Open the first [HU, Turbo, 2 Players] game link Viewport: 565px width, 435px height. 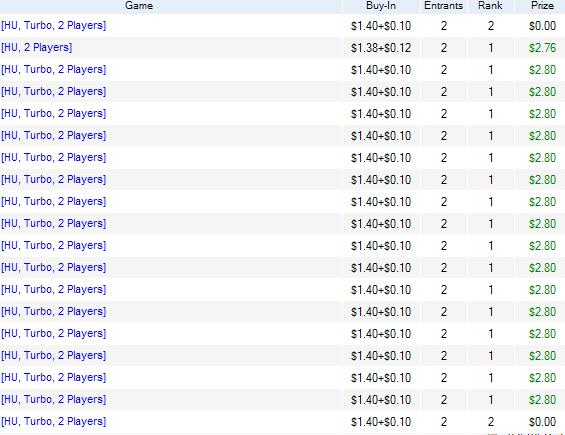pyautogui.click(x=54, y=26)
